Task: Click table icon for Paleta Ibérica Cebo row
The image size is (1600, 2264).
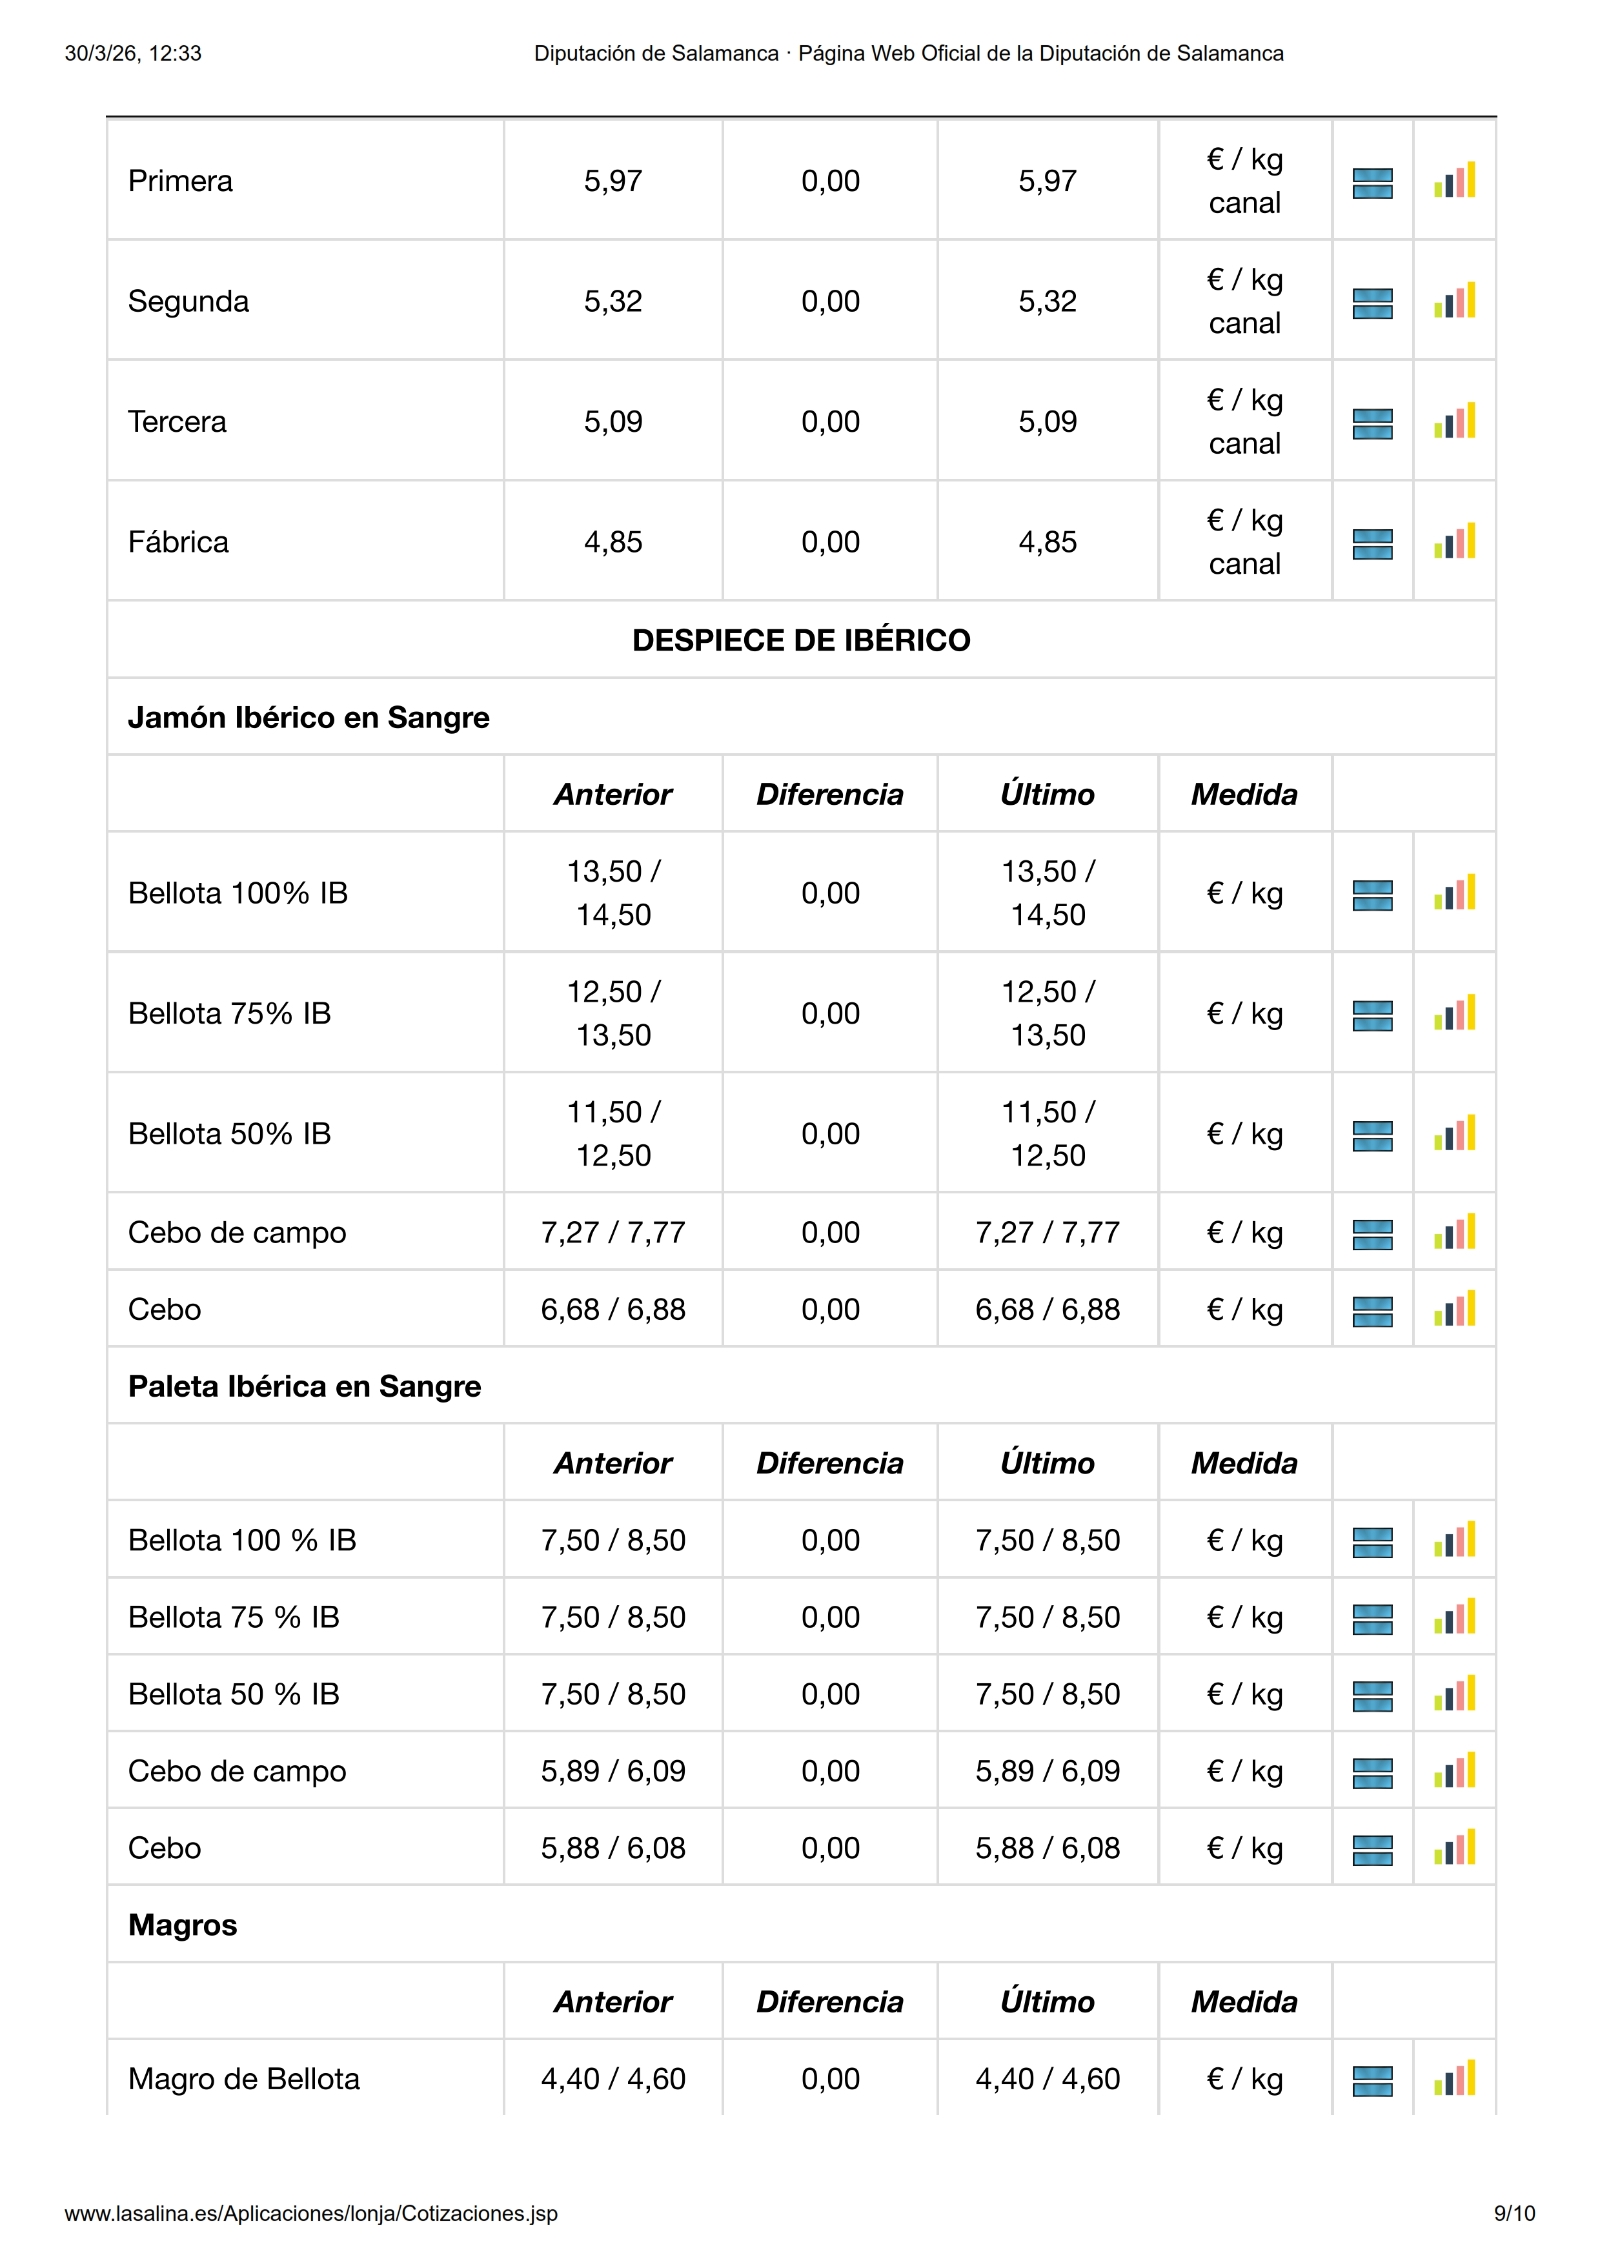Action: click(1372, 1850)
